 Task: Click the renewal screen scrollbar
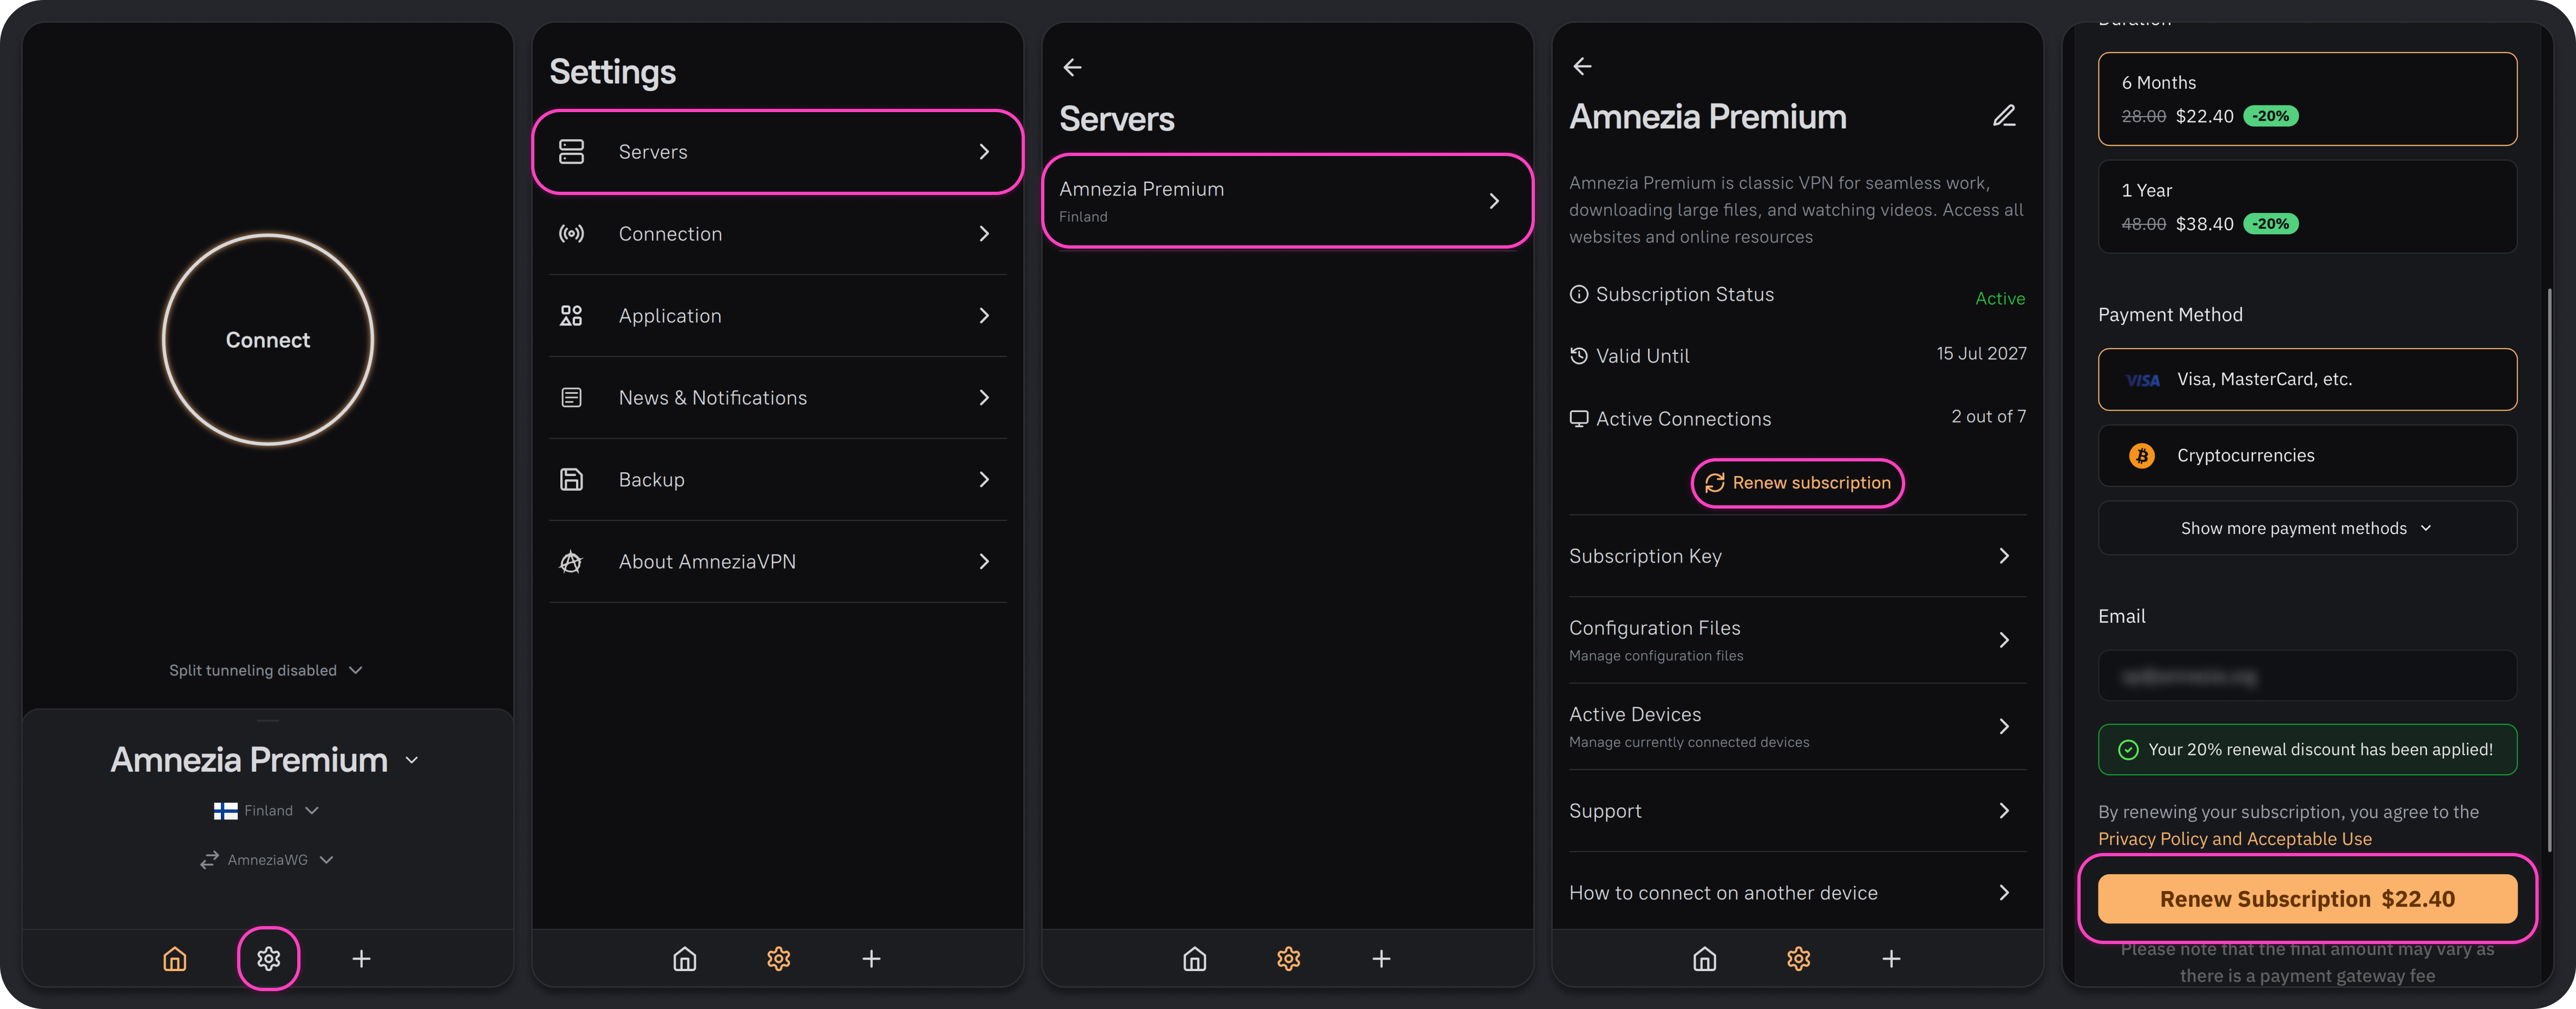tap(2549, 570)
